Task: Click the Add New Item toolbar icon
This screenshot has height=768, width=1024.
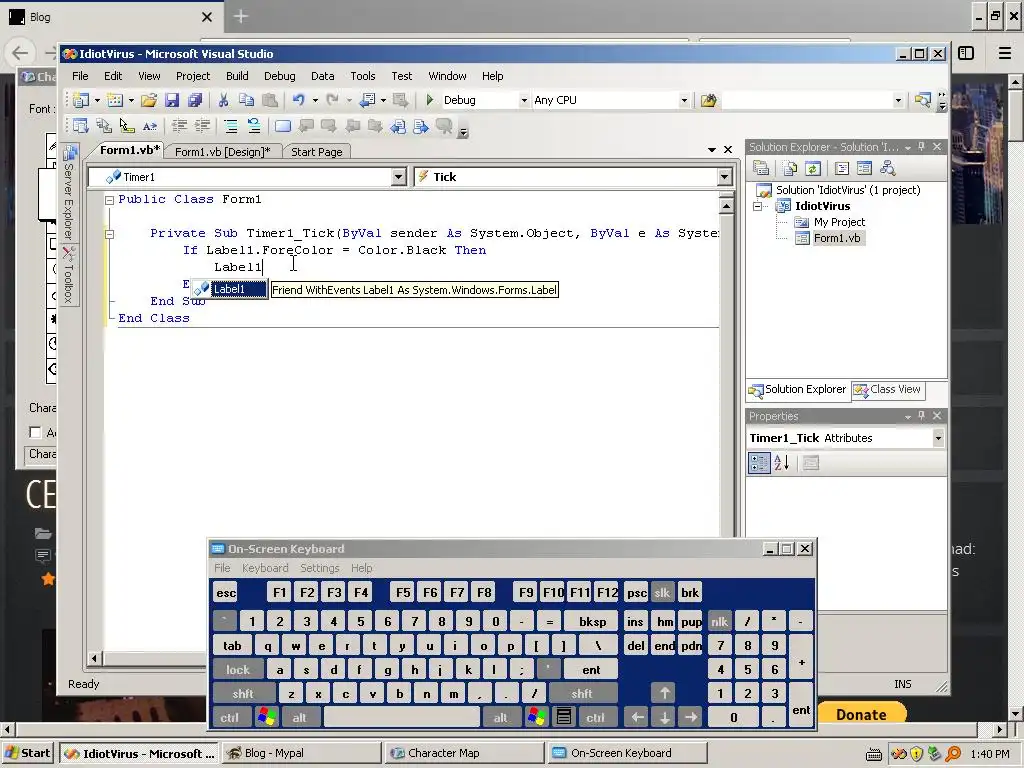Action: [115, 100]
